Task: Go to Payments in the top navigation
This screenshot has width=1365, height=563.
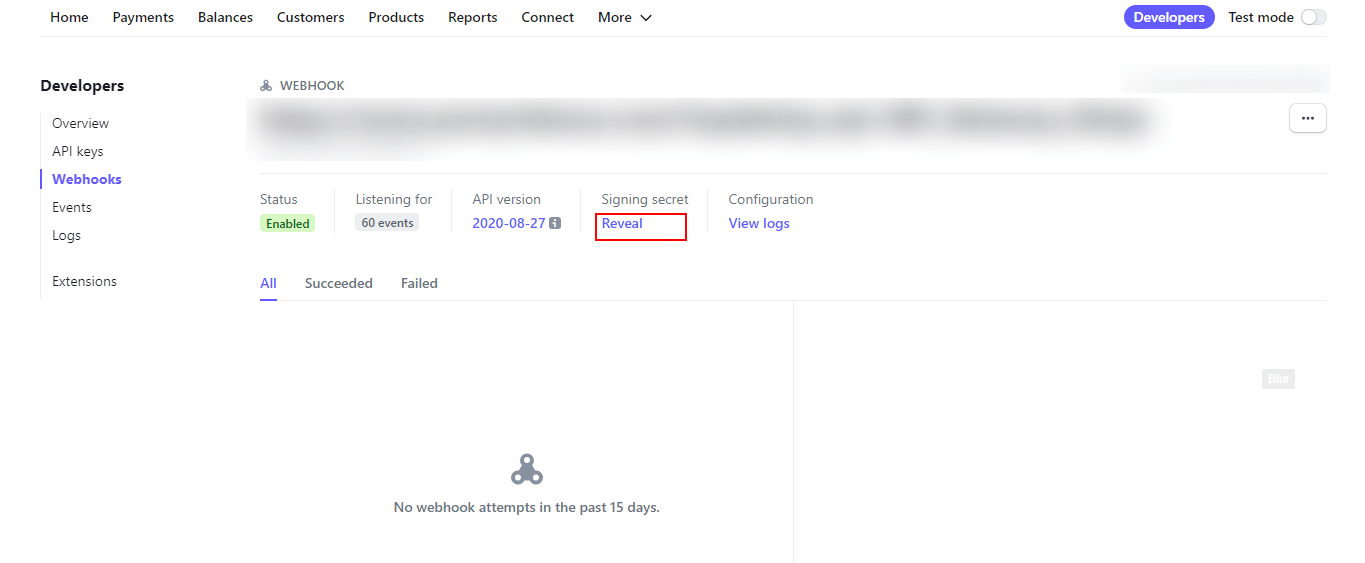Action: (143, 17)
